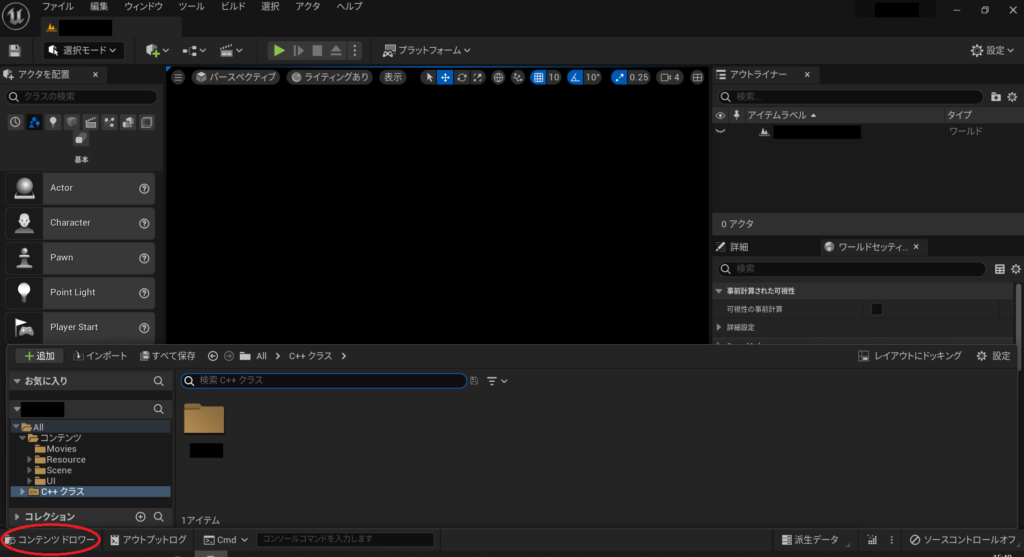Image resolution: width=1024 pixels, height=557 pixels.
Task: Open the プラットフォーム dropdown
Action: click(x=427, y=50)
